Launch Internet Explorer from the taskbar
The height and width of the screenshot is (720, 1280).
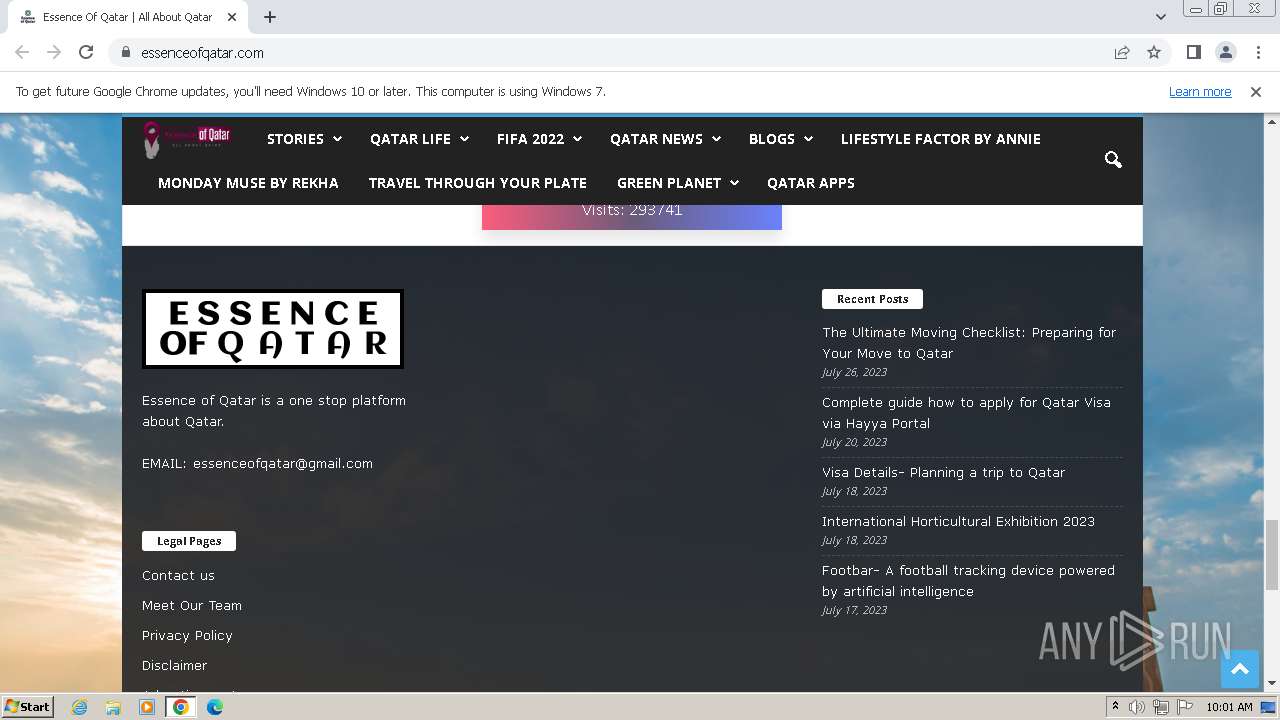(79, 707)
